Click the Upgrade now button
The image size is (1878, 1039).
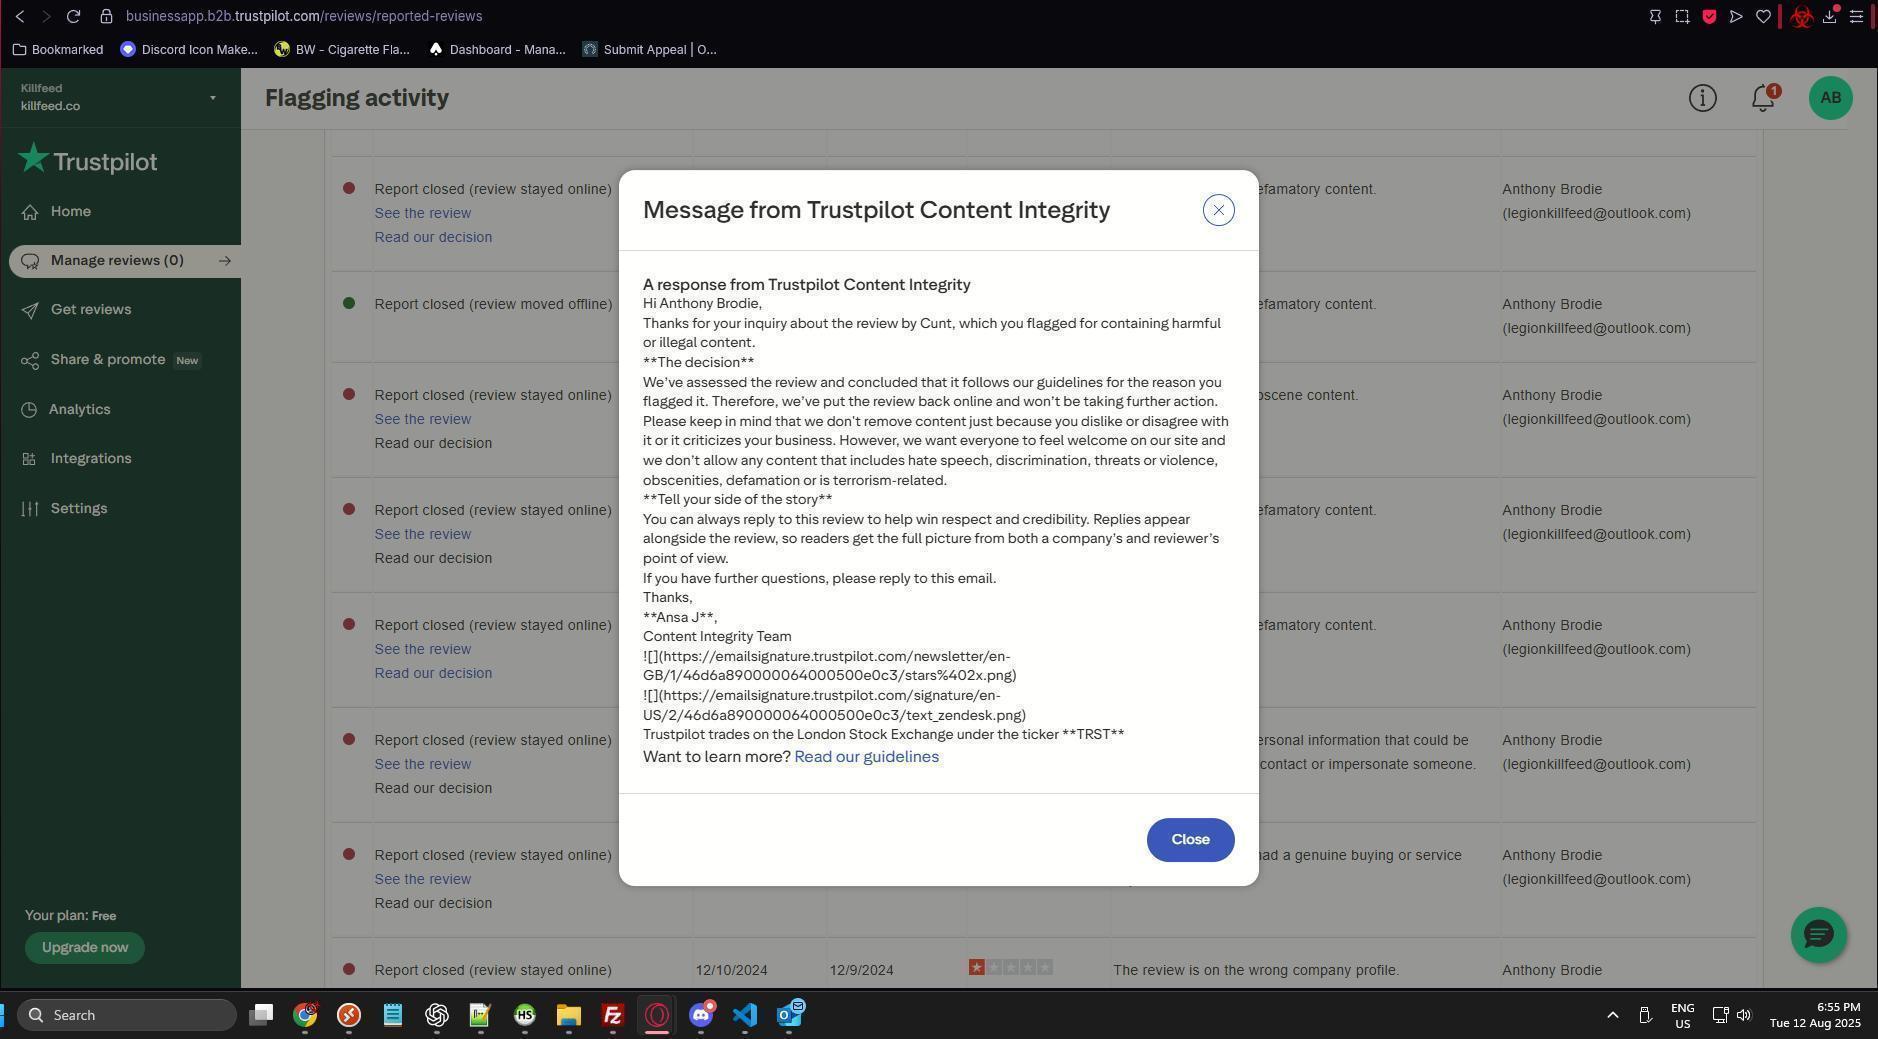tap(85, 948)
